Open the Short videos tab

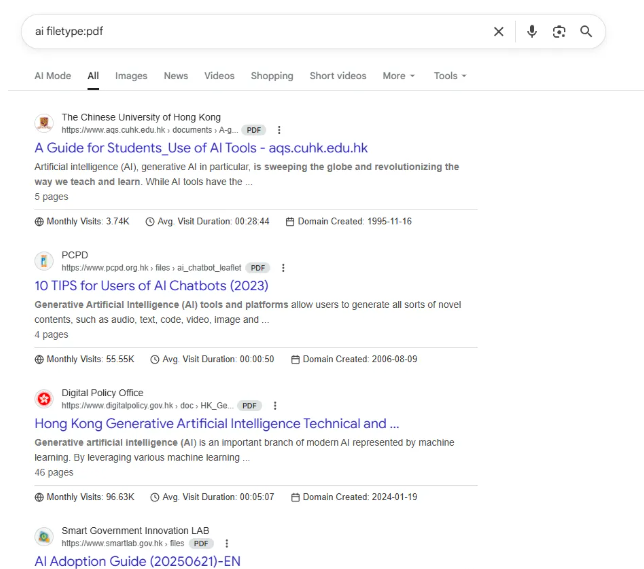[x=337, y=76]
